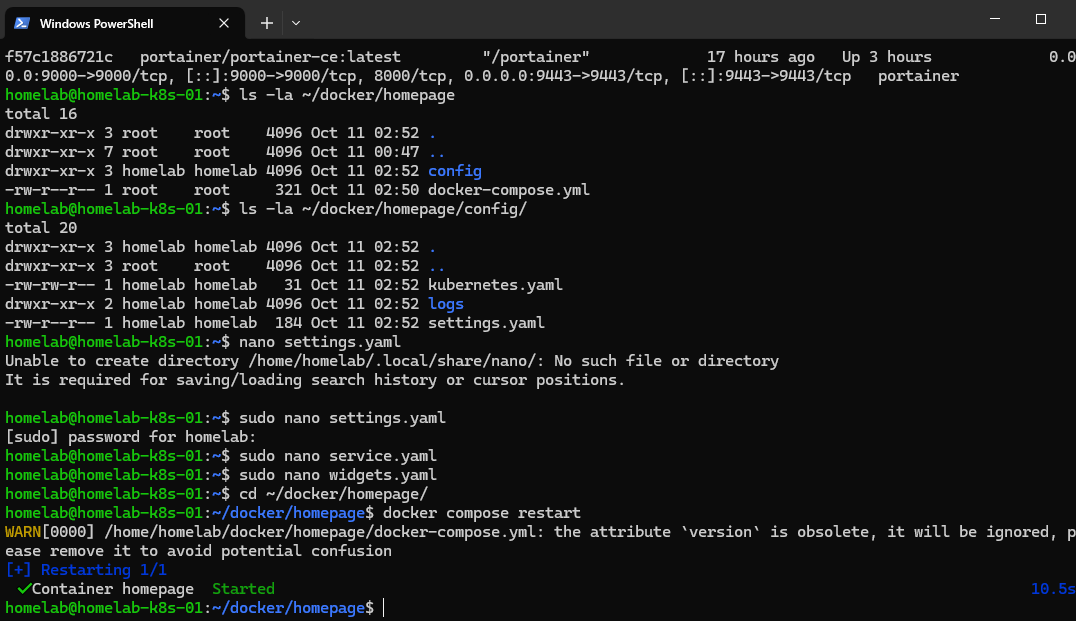Click the "17 hours ago" created time
Screen dimensions: 1076x621
point(761,57)
